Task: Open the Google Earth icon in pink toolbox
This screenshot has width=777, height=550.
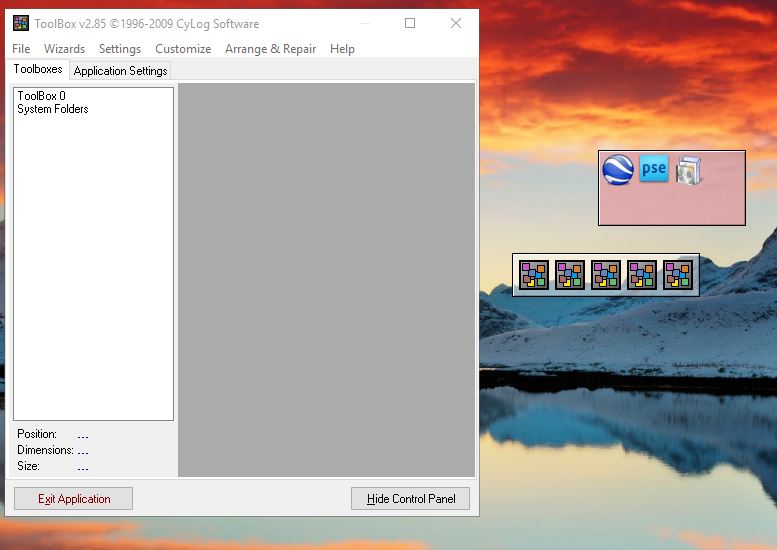Action: click(x=617, y=169)
